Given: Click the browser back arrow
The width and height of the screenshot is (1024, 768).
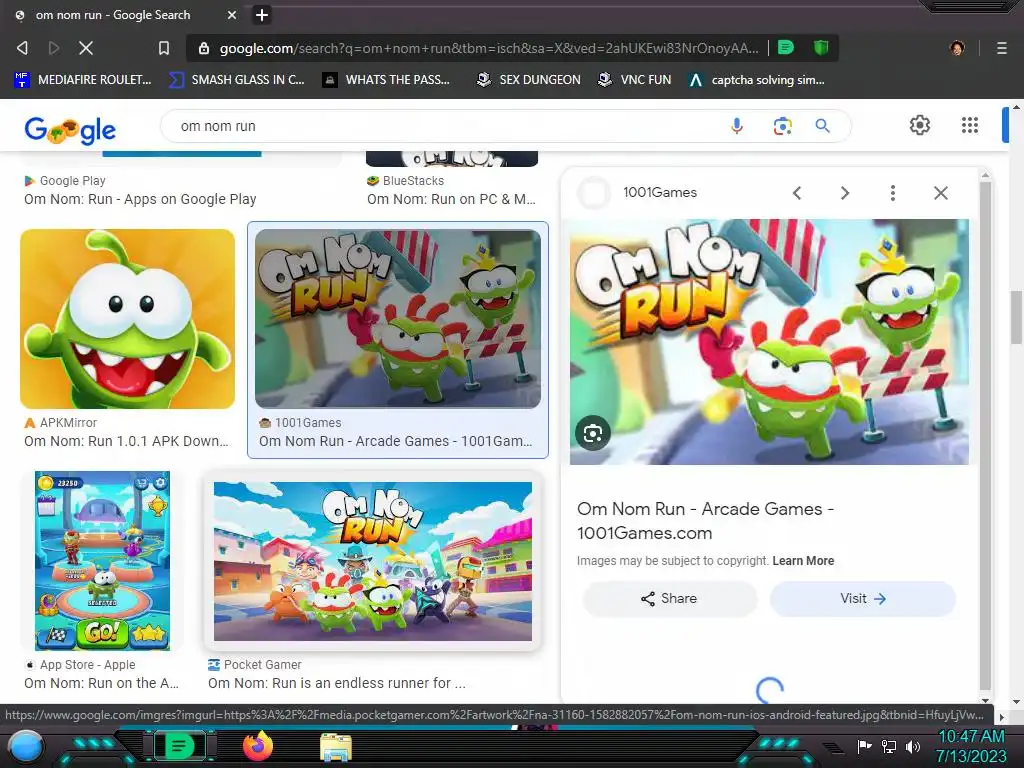Looking at the screenshot, I should pos(22,48).
